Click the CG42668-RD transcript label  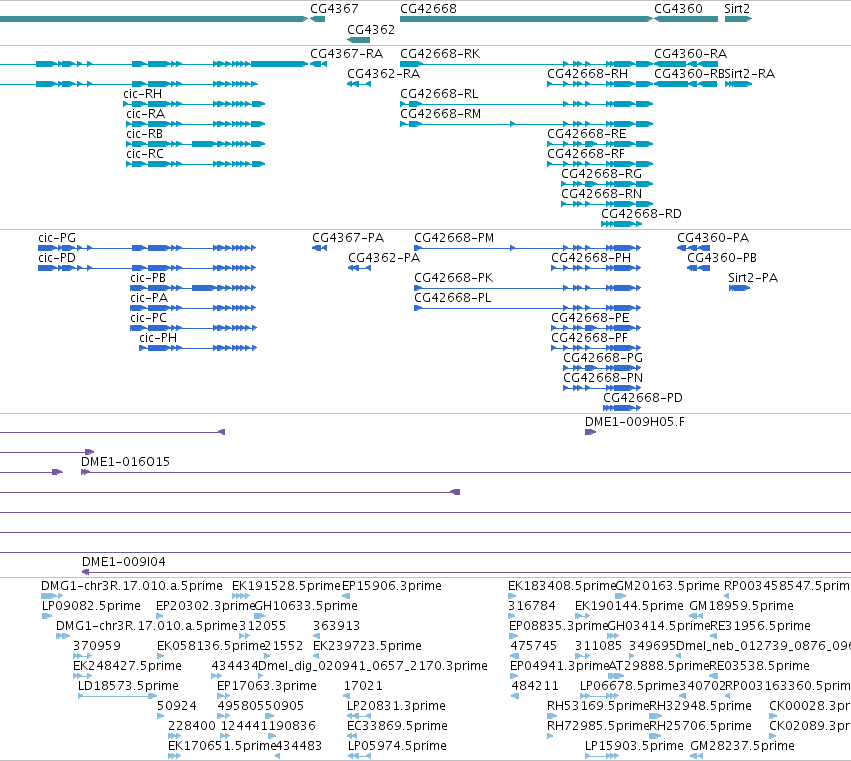(641, 214)
